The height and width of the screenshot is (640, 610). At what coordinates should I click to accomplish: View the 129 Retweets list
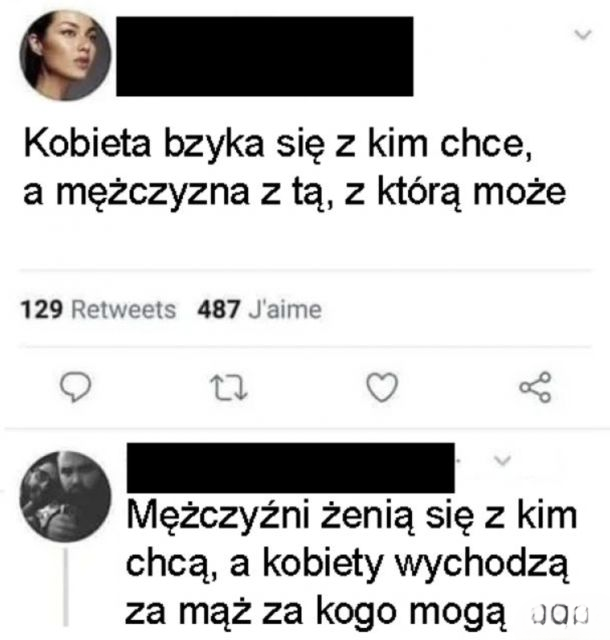click(98, 309)
